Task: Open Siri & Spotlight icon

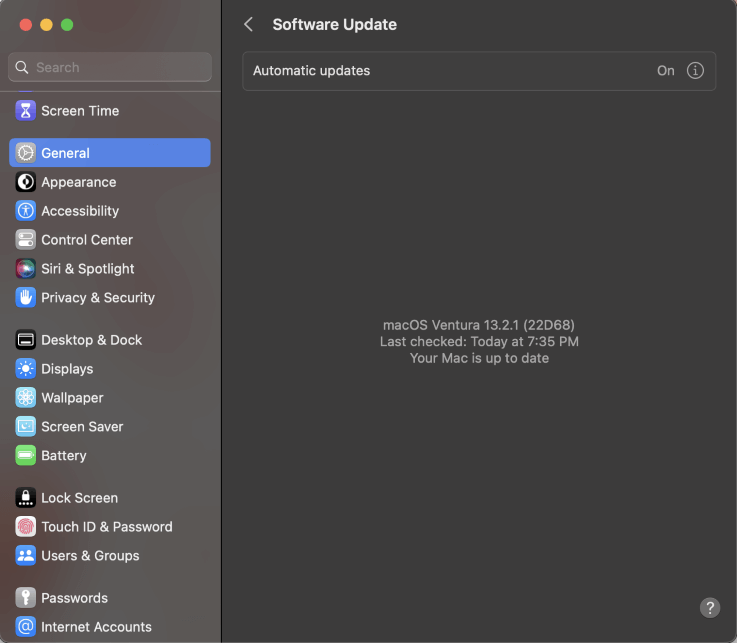Action: pos(25,269)
